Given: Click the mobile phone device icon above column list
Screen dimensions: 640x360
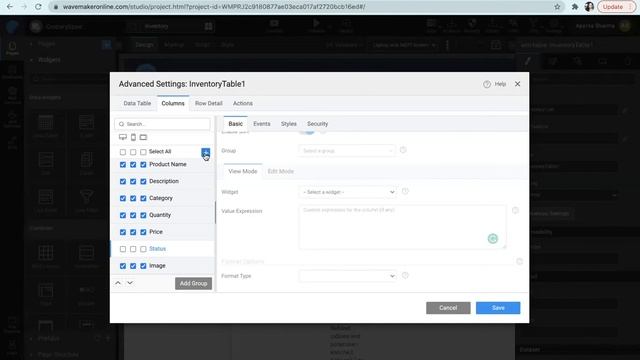Looking at the screenshot, I should [x=133, y=137].
